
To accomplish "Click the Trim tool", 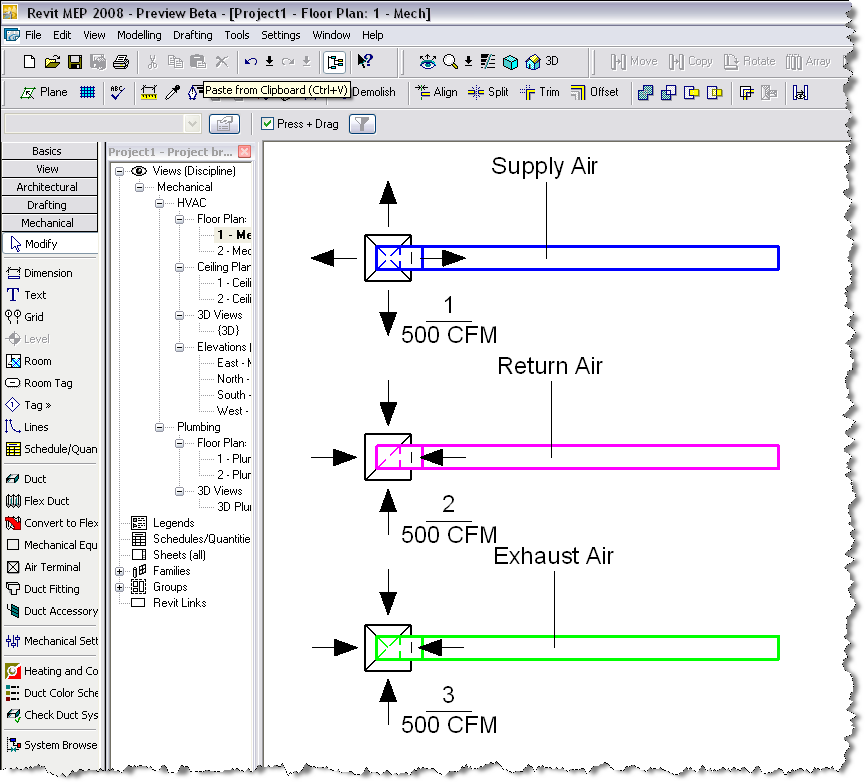I will (540, 92).
